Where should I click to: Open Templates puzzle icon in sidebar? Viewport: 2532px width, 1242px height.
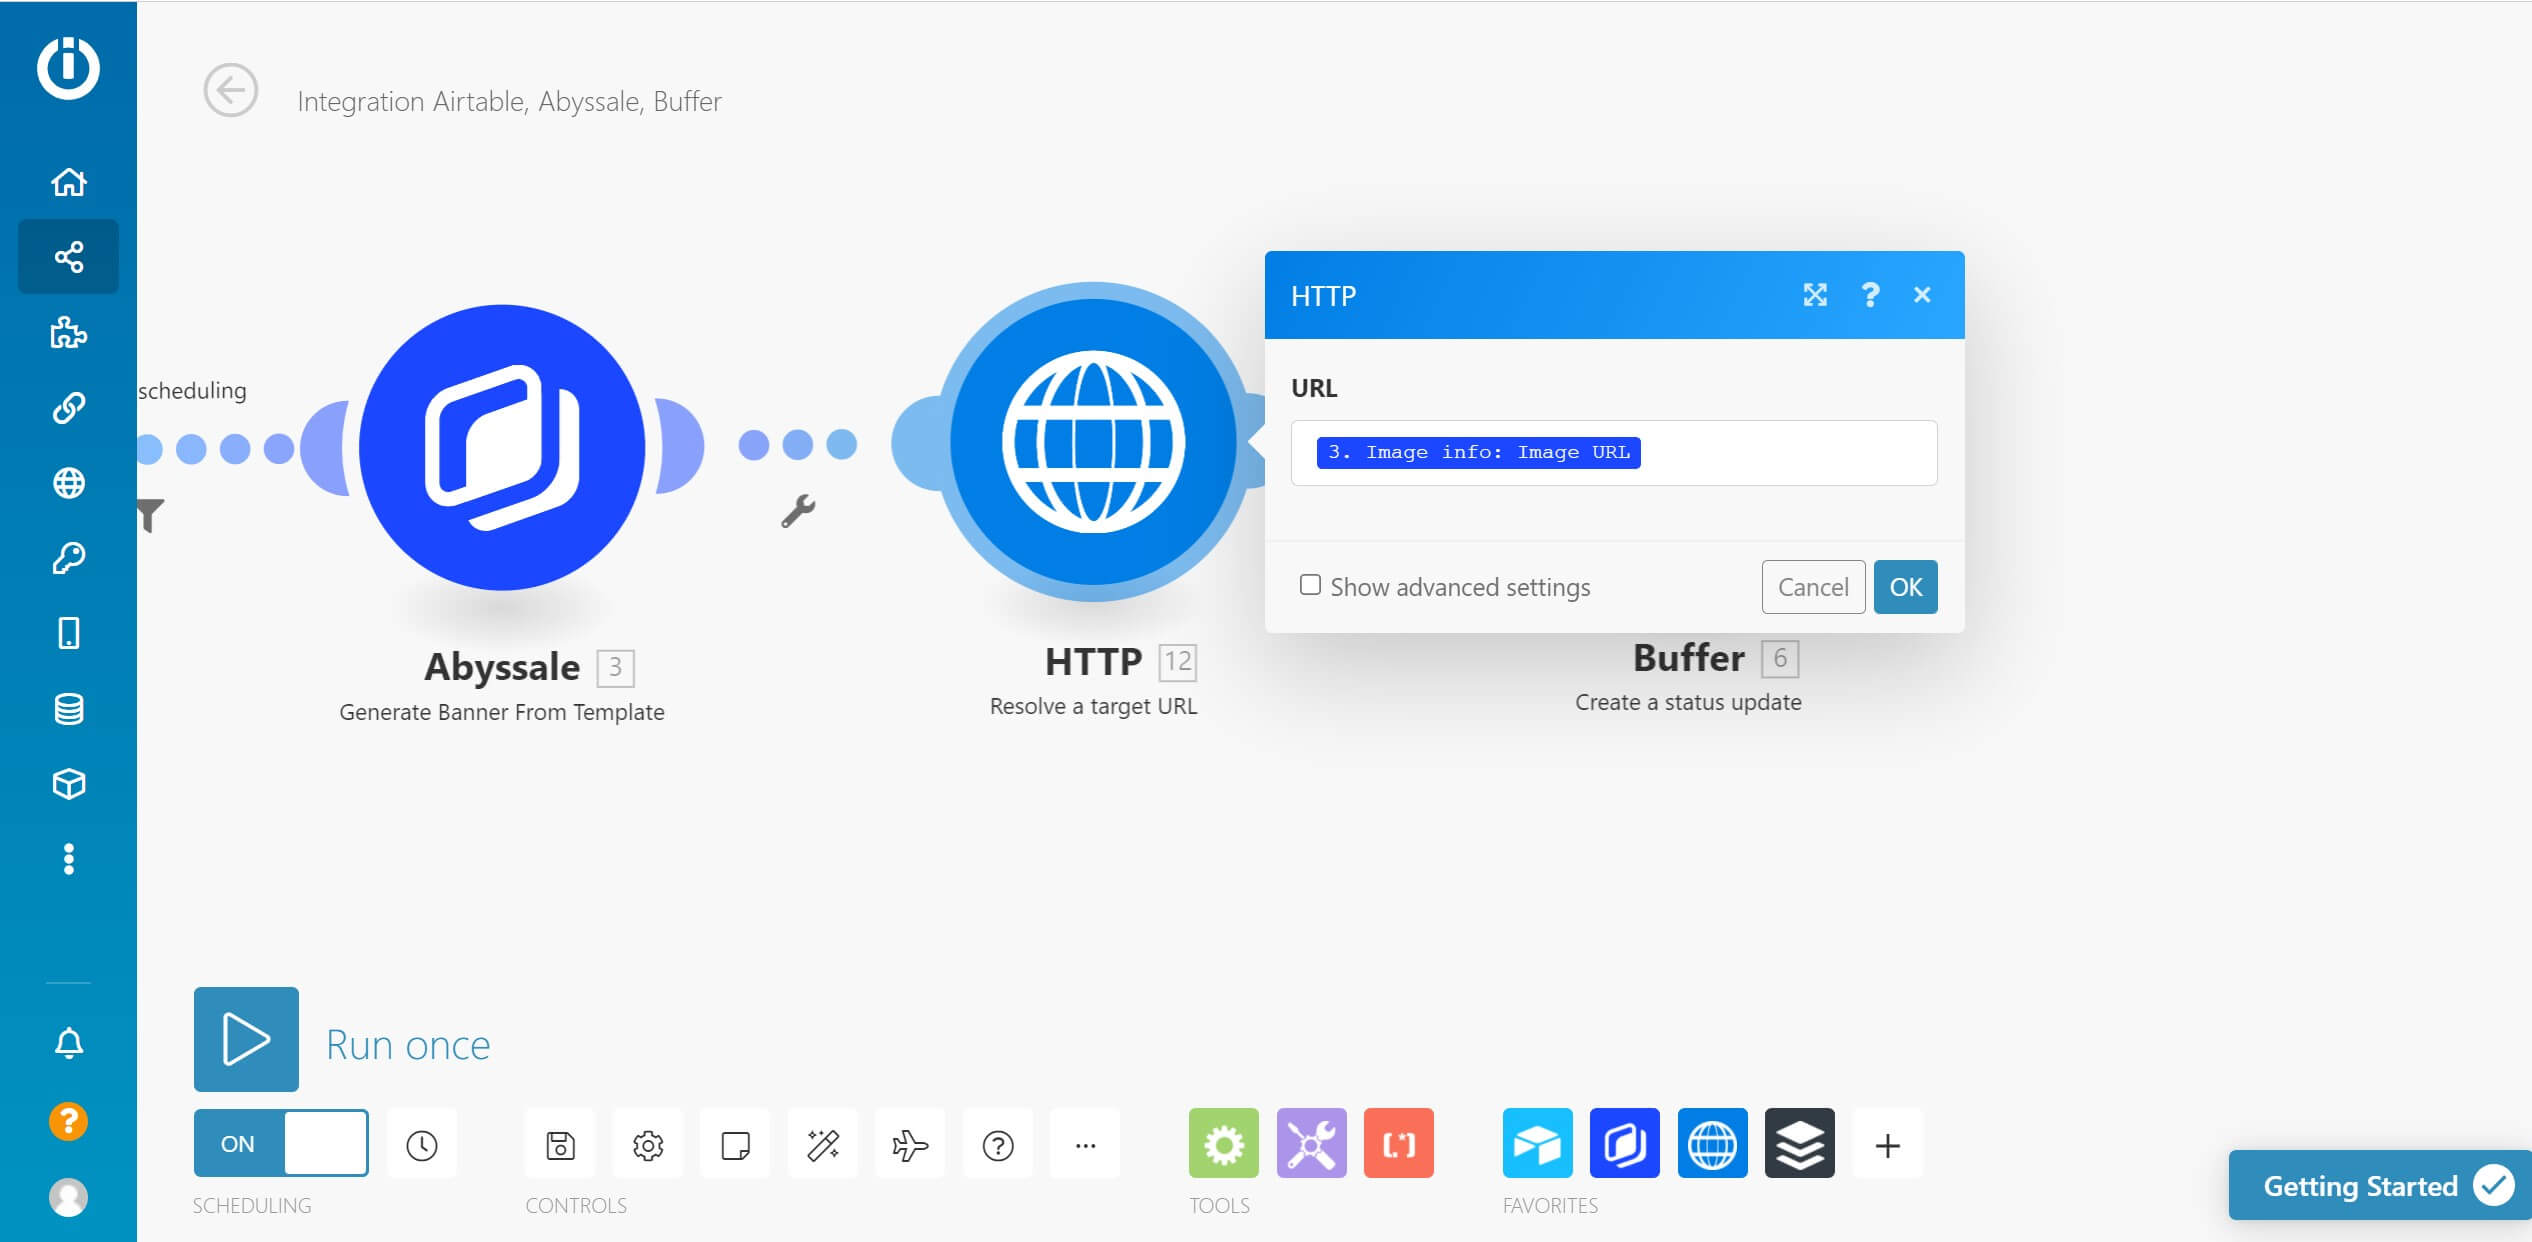68,332
